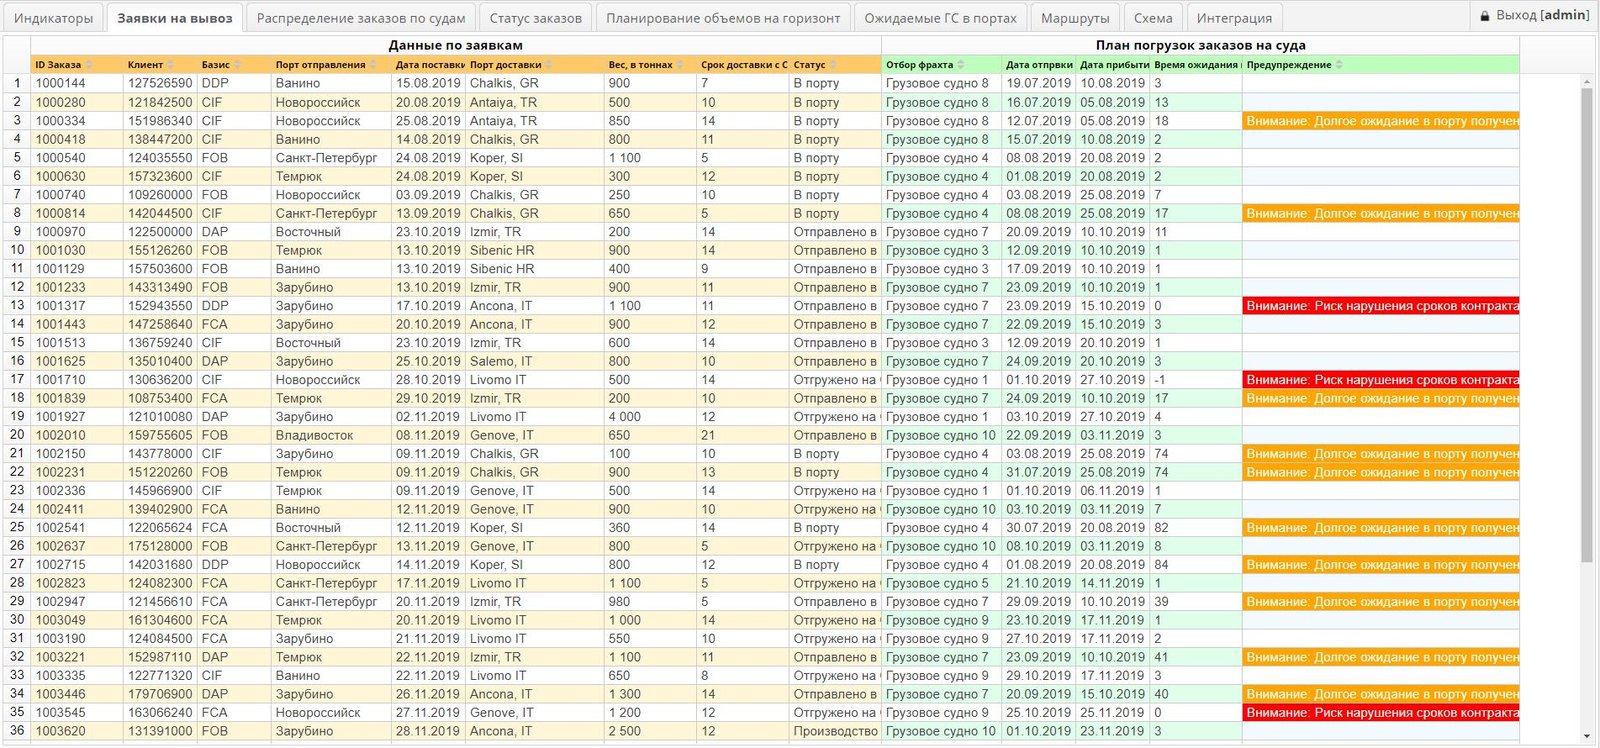Click the vertical scrollbar thumb

pyautogui.click(x=1586, y=325)
